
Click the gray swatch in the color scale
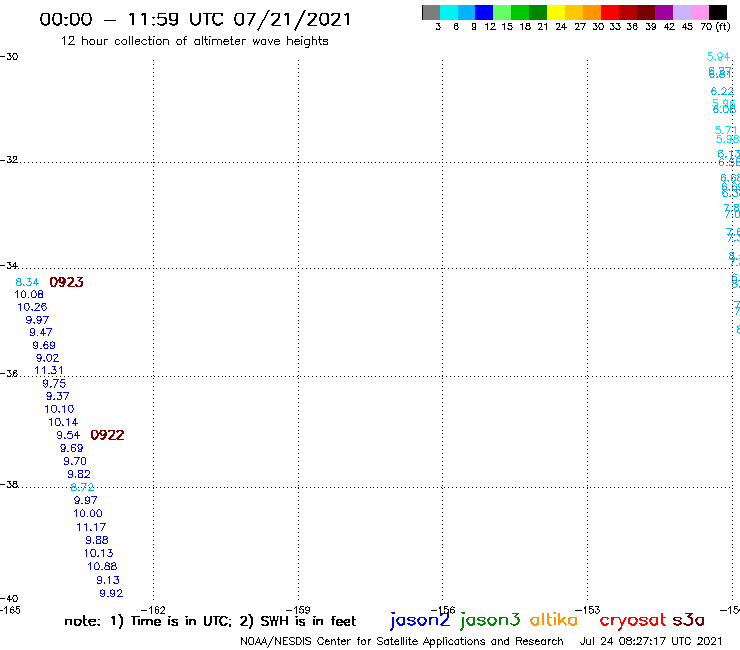431,12
